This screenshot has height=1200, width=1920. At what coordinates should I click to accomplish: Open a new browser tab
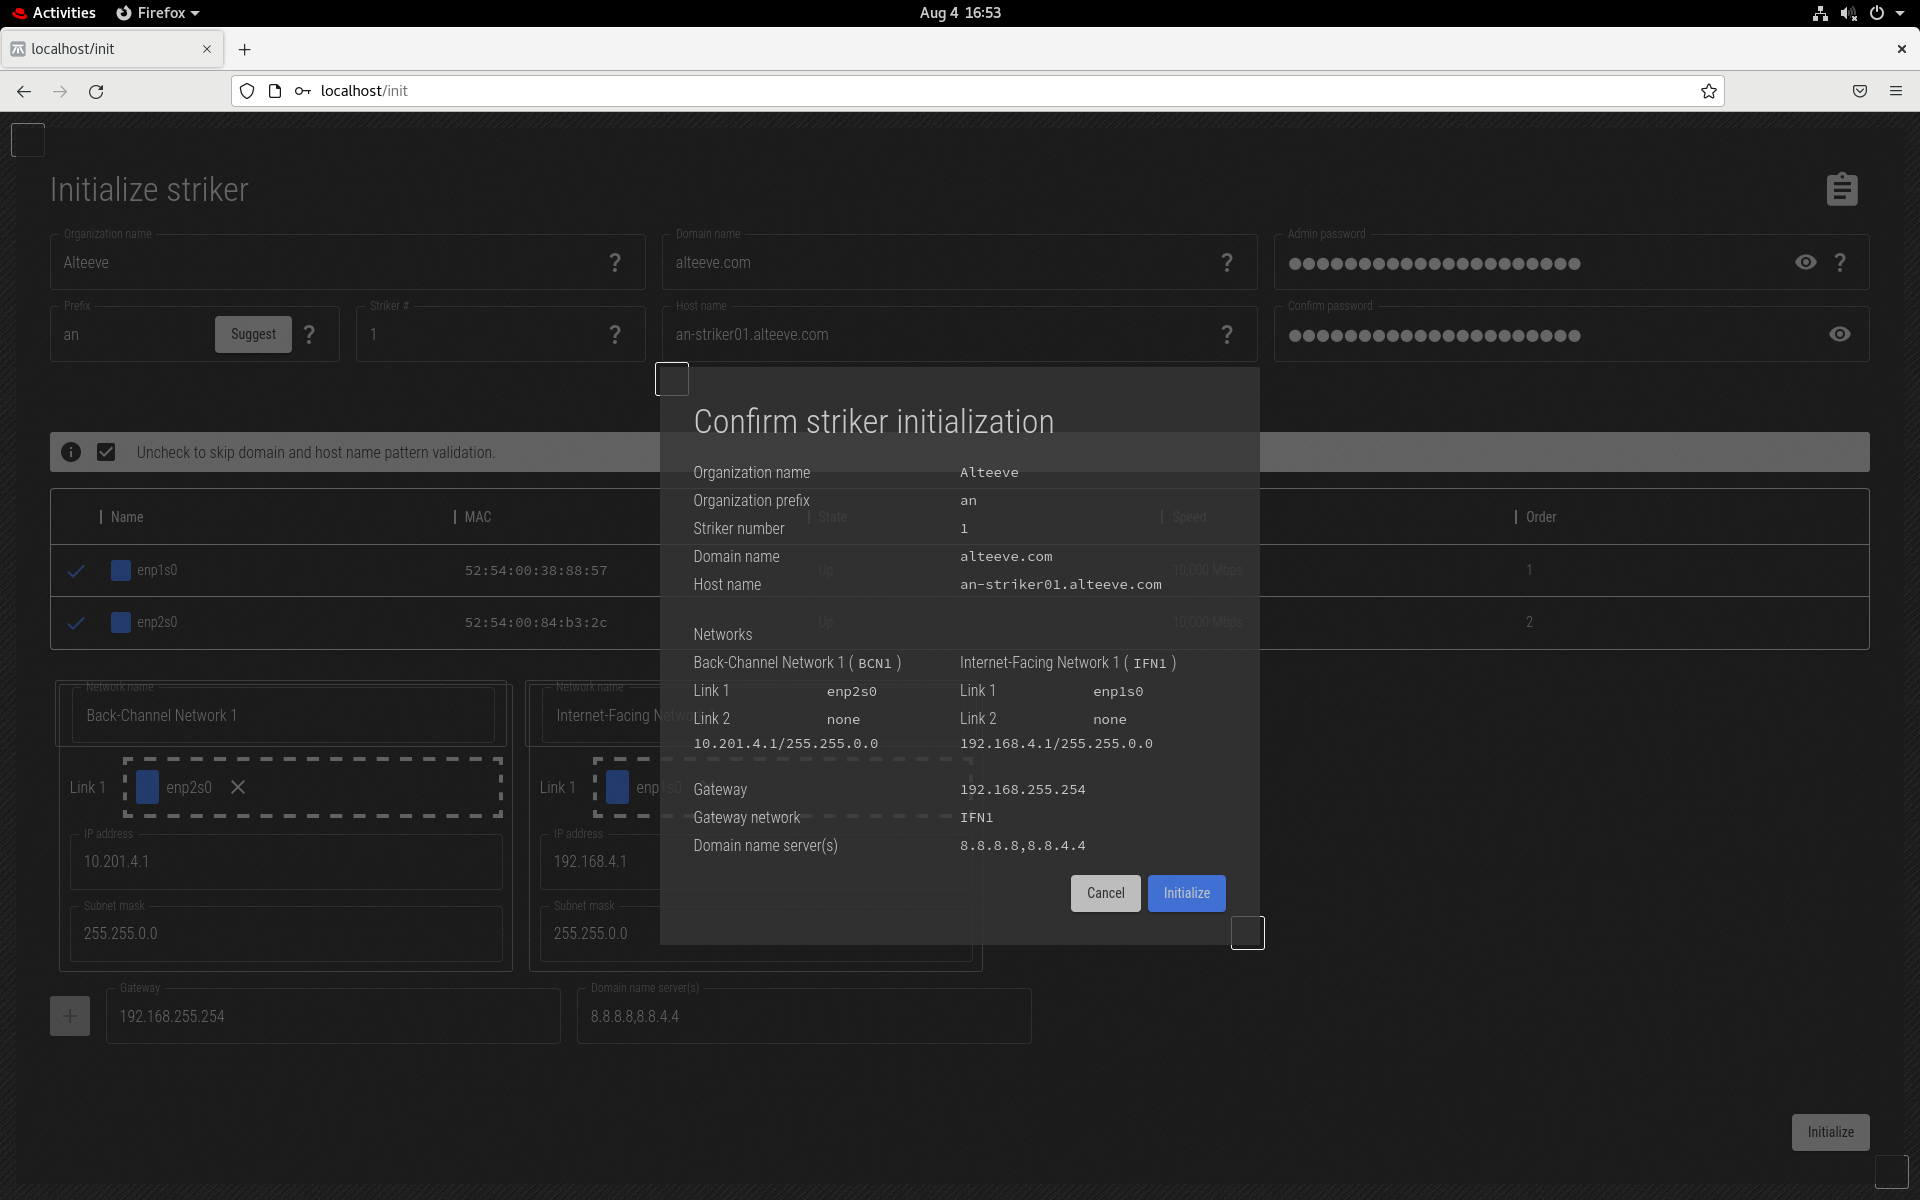(x=245, y=49)
